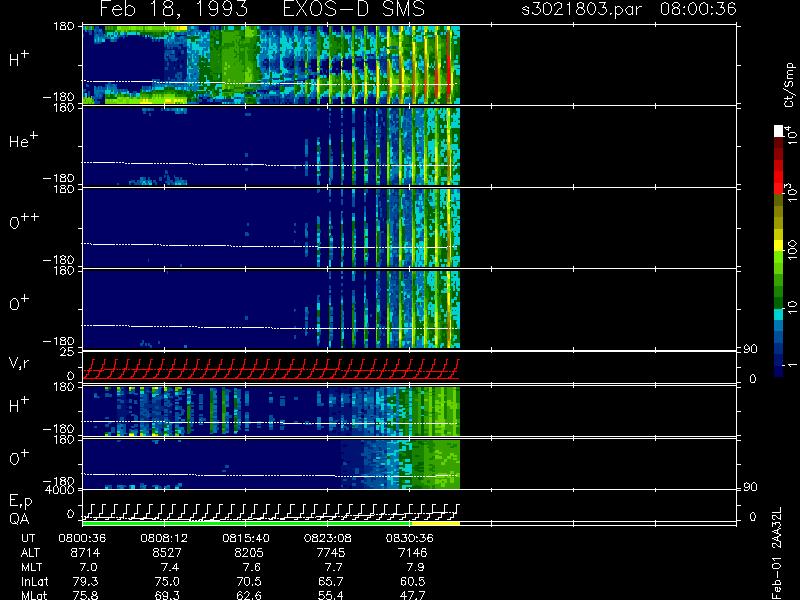The height and width of the screenshot is (600, 800).
Task: Select the InLat value "70.5"
Action: tap(249, 582)
